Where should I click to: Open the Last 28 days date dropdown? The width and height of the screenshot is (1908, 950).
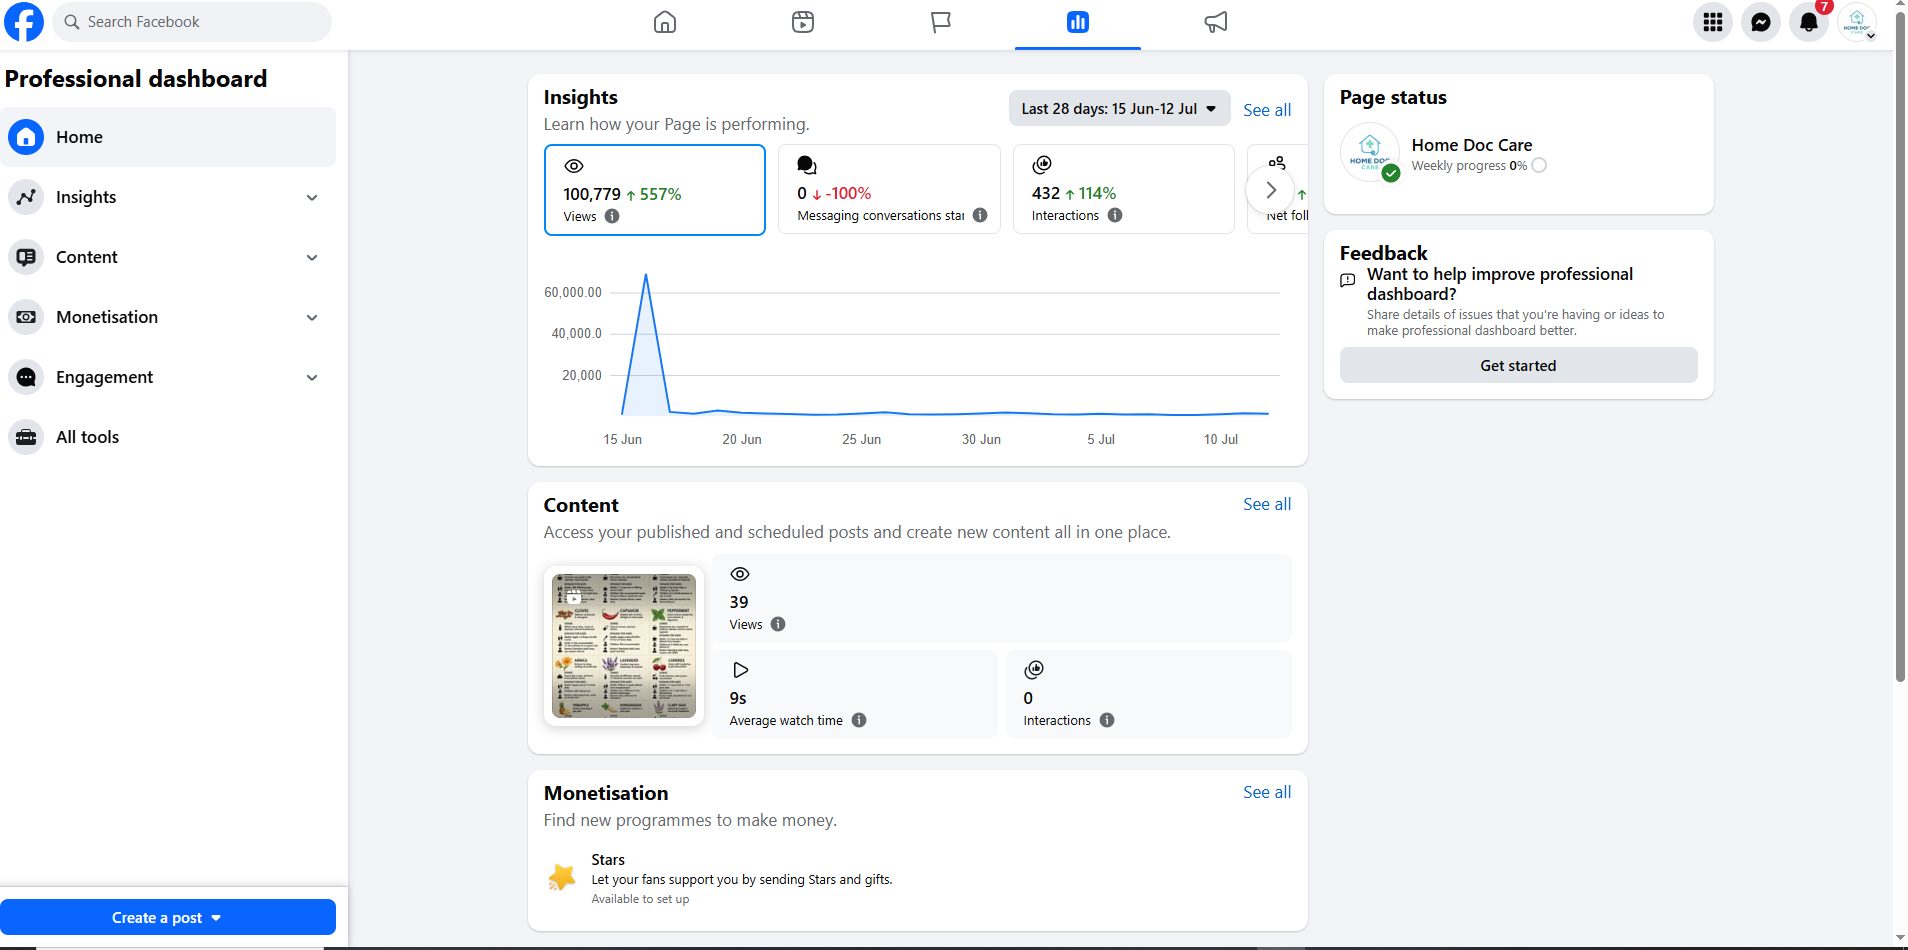(x=1119, y=109)
